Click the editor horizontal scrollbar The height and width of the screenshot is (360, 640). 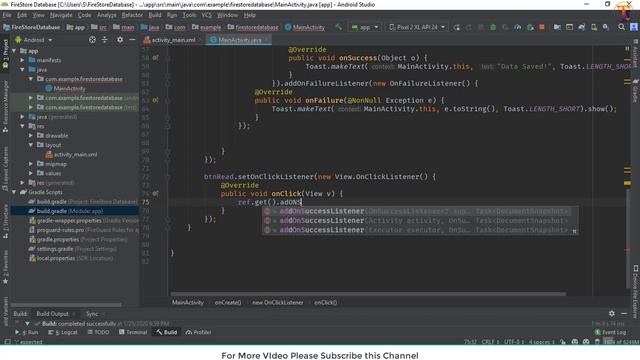click(368, 294)
